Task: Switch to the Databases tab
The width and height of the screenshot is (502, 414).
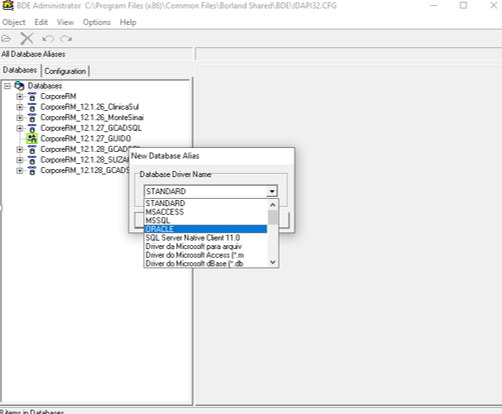Action: coord(20,70)
